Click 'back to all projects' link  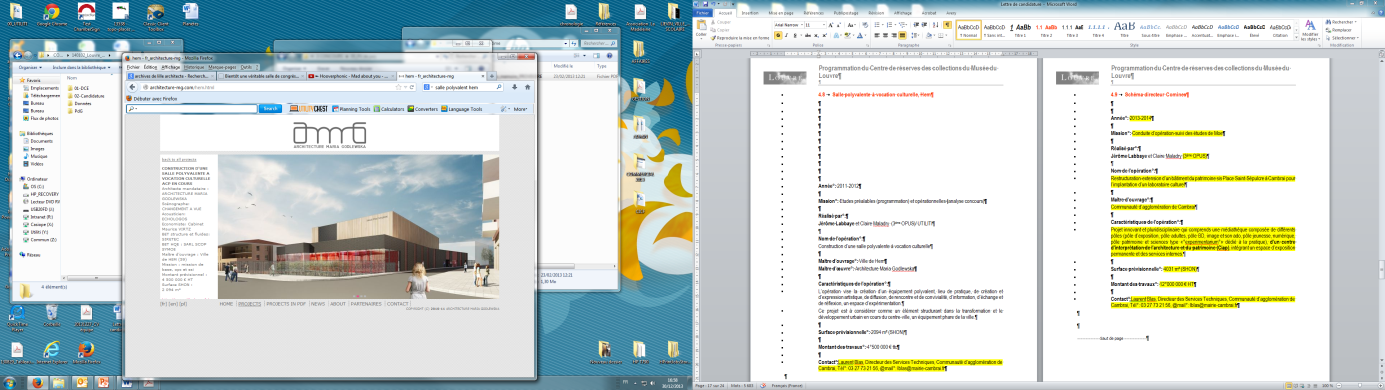tap(179, 159)
